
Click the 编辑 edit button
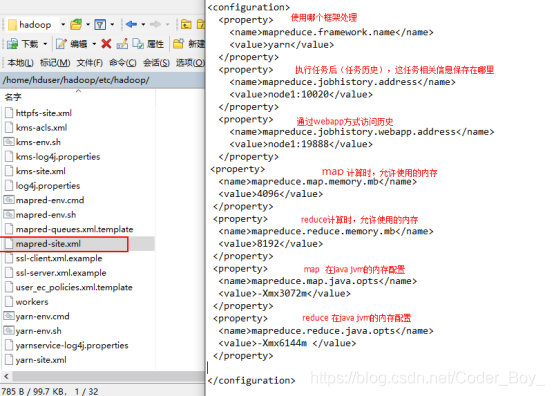point(71,44)
